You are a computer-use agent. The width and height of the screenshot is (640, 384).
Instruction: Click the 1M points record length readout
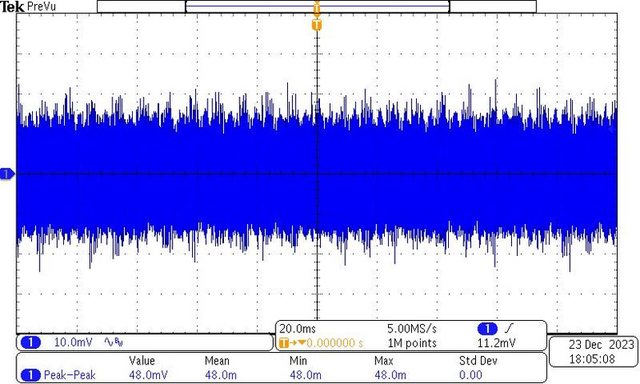(412, 343)
